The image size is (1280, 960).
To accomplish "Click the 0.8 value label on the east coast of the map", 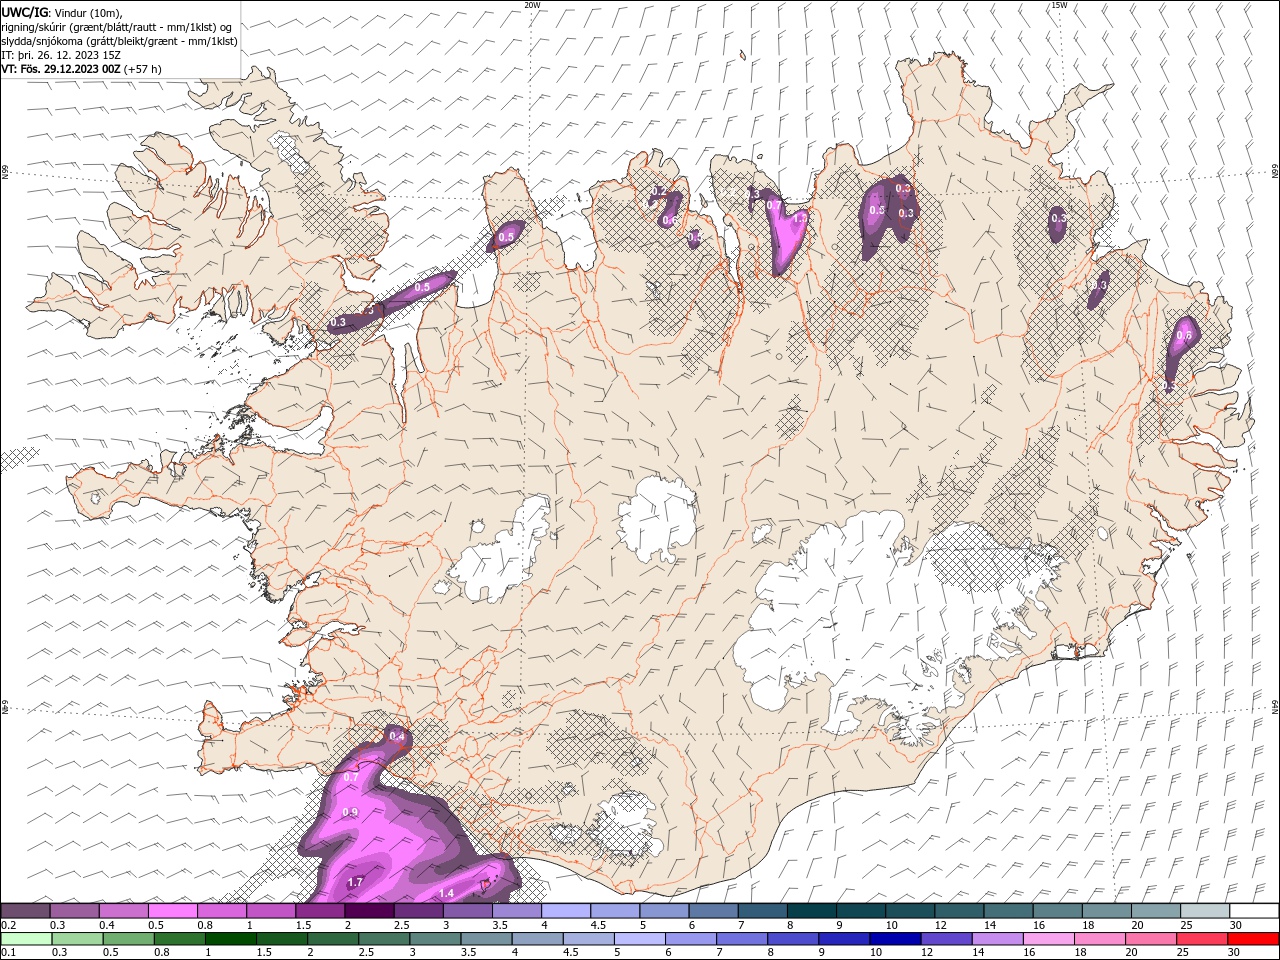I will click(x=1184, y=336).
